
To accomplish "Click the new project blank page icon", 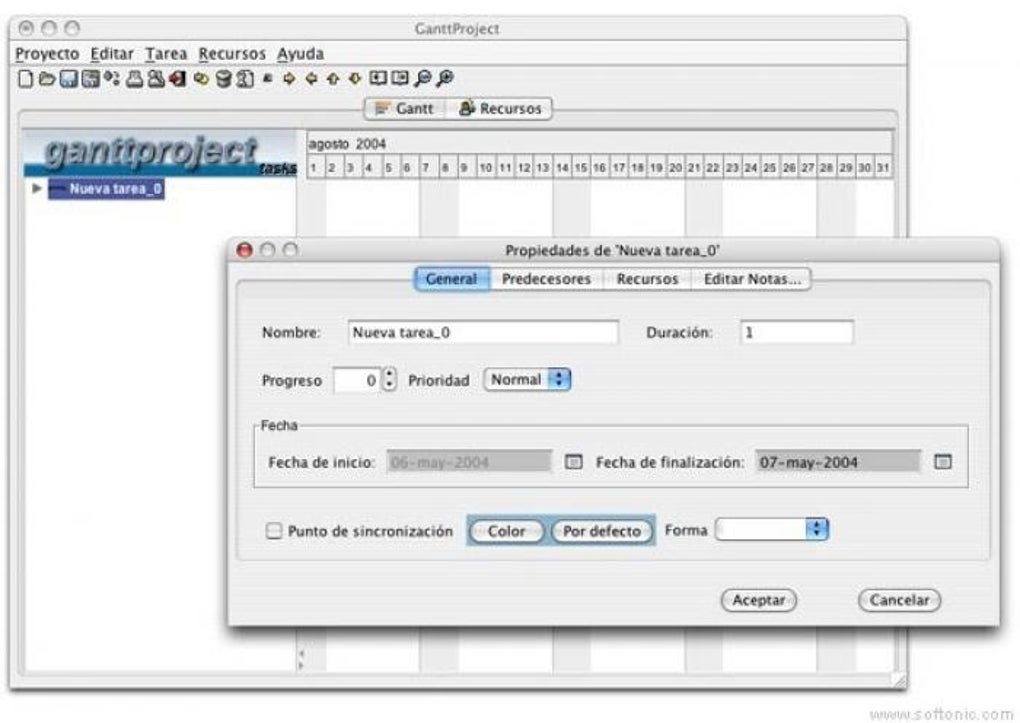I will (25, 79).
